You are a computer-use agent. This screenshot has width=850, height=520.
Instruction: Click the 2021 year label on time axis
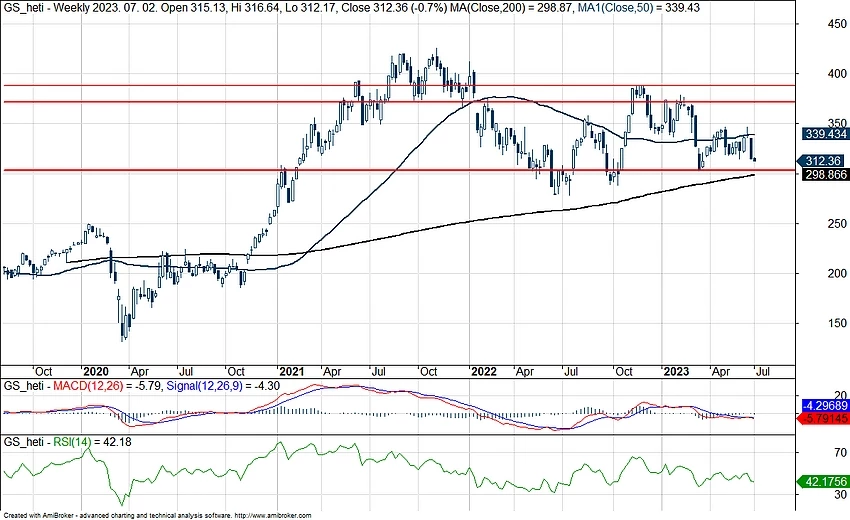coord(291,370)
